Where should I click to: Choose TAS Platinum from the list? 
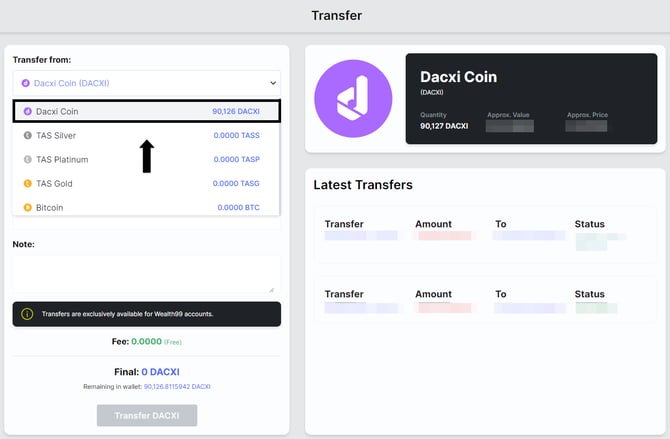point(147,159)
